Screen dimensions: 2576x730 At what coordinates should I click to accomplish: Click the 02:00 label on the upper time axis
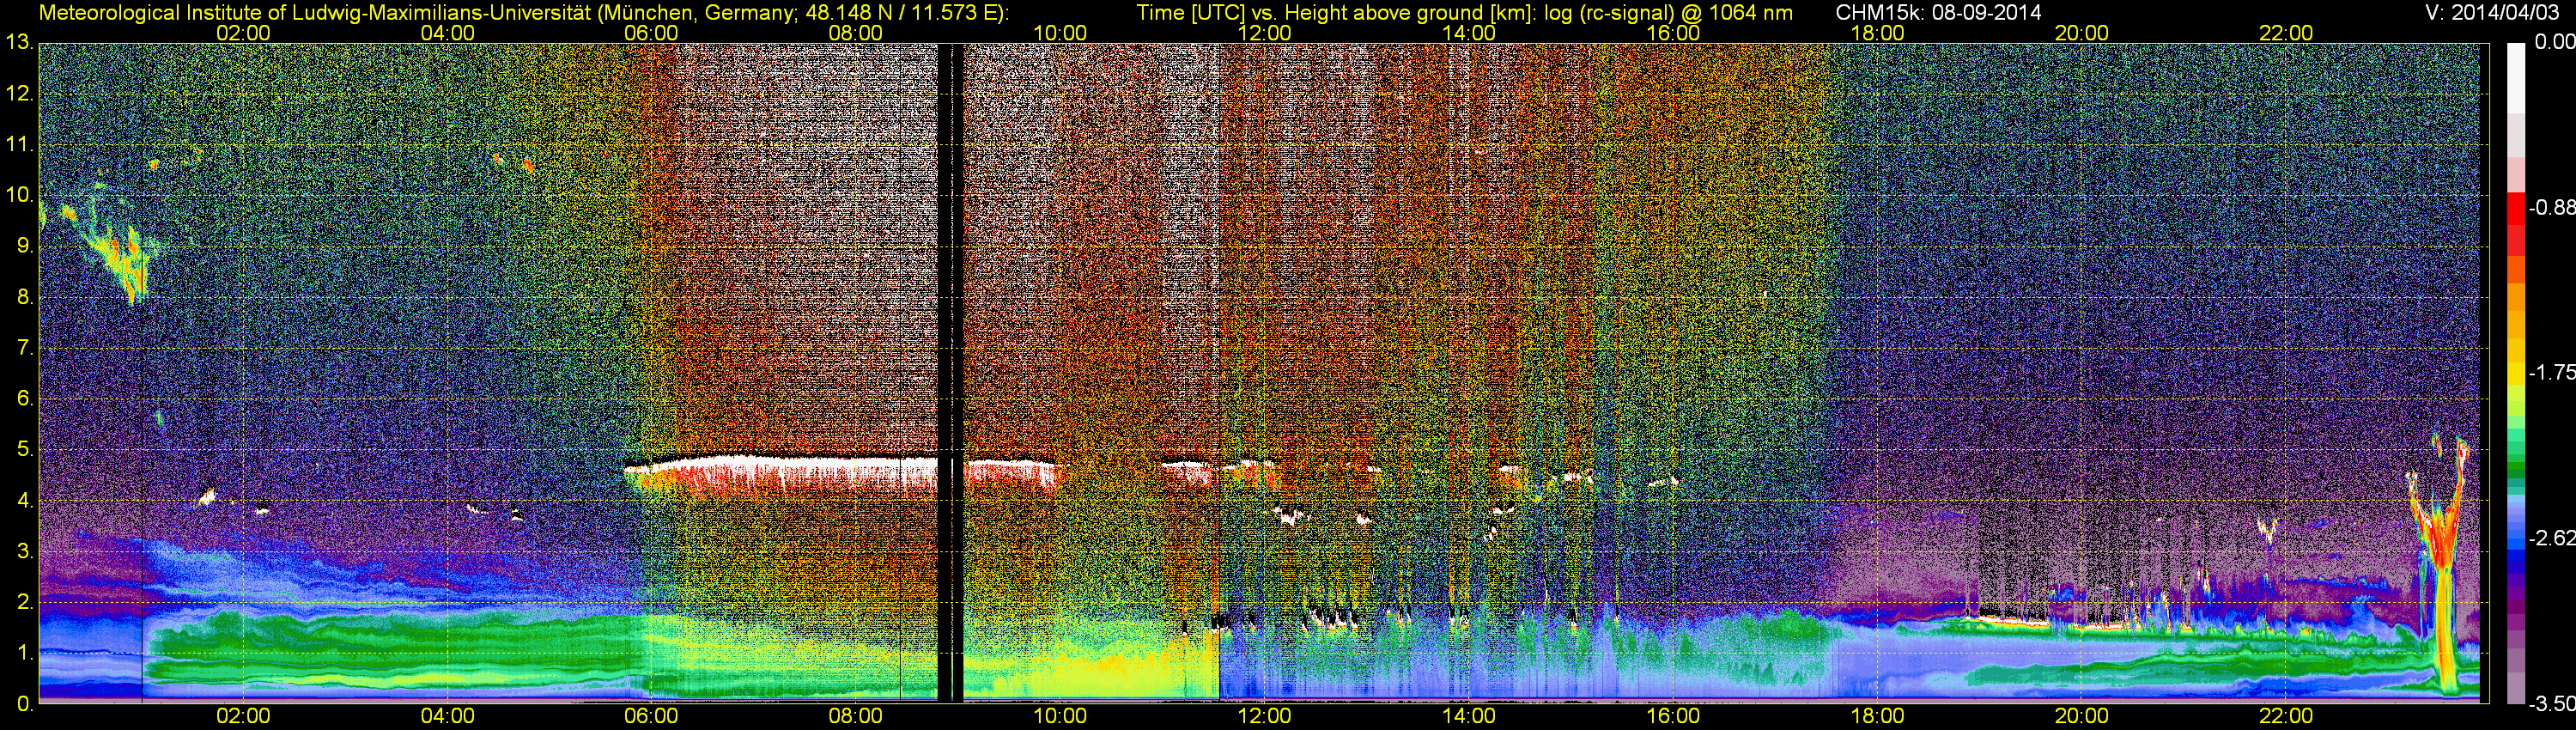(x=243, y=33)
